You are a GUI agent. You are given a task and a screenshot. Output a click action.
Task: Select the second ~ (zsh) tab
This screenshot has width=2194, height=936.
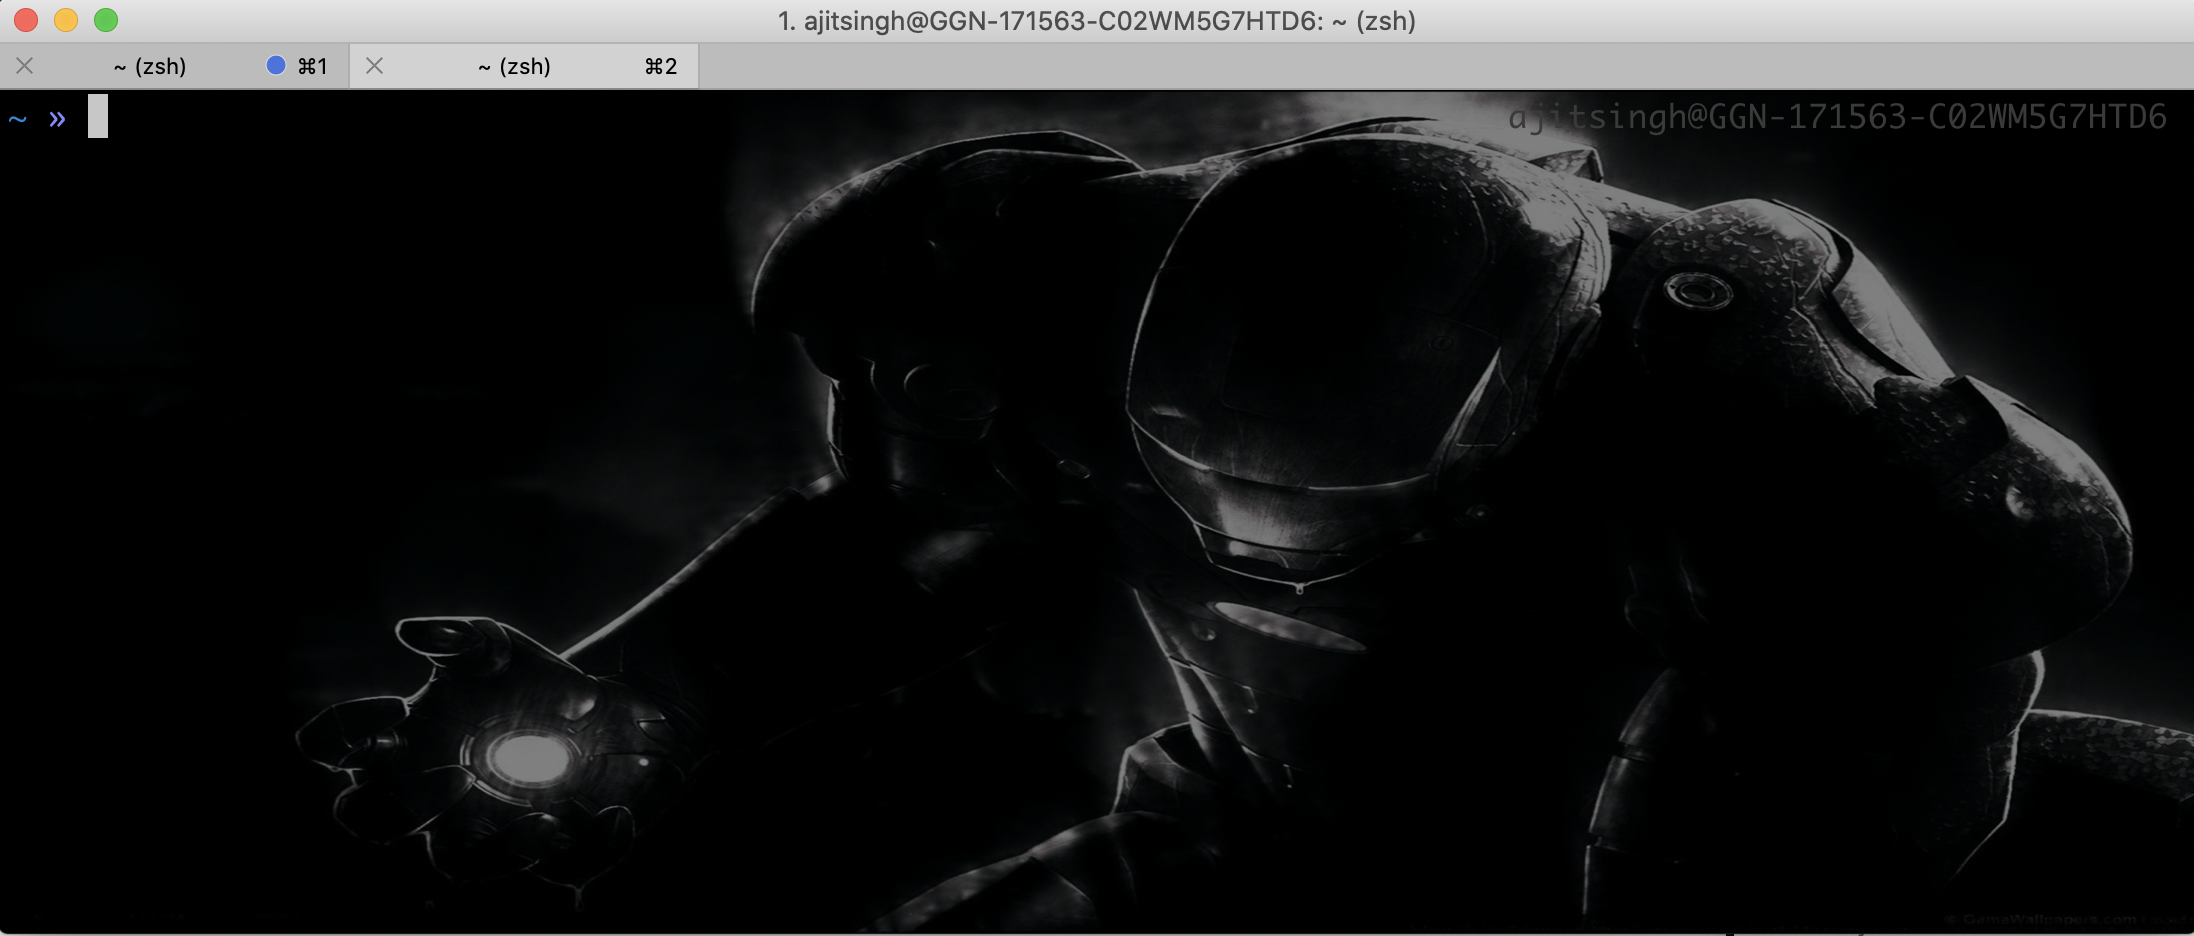click(x=514, y=66)
